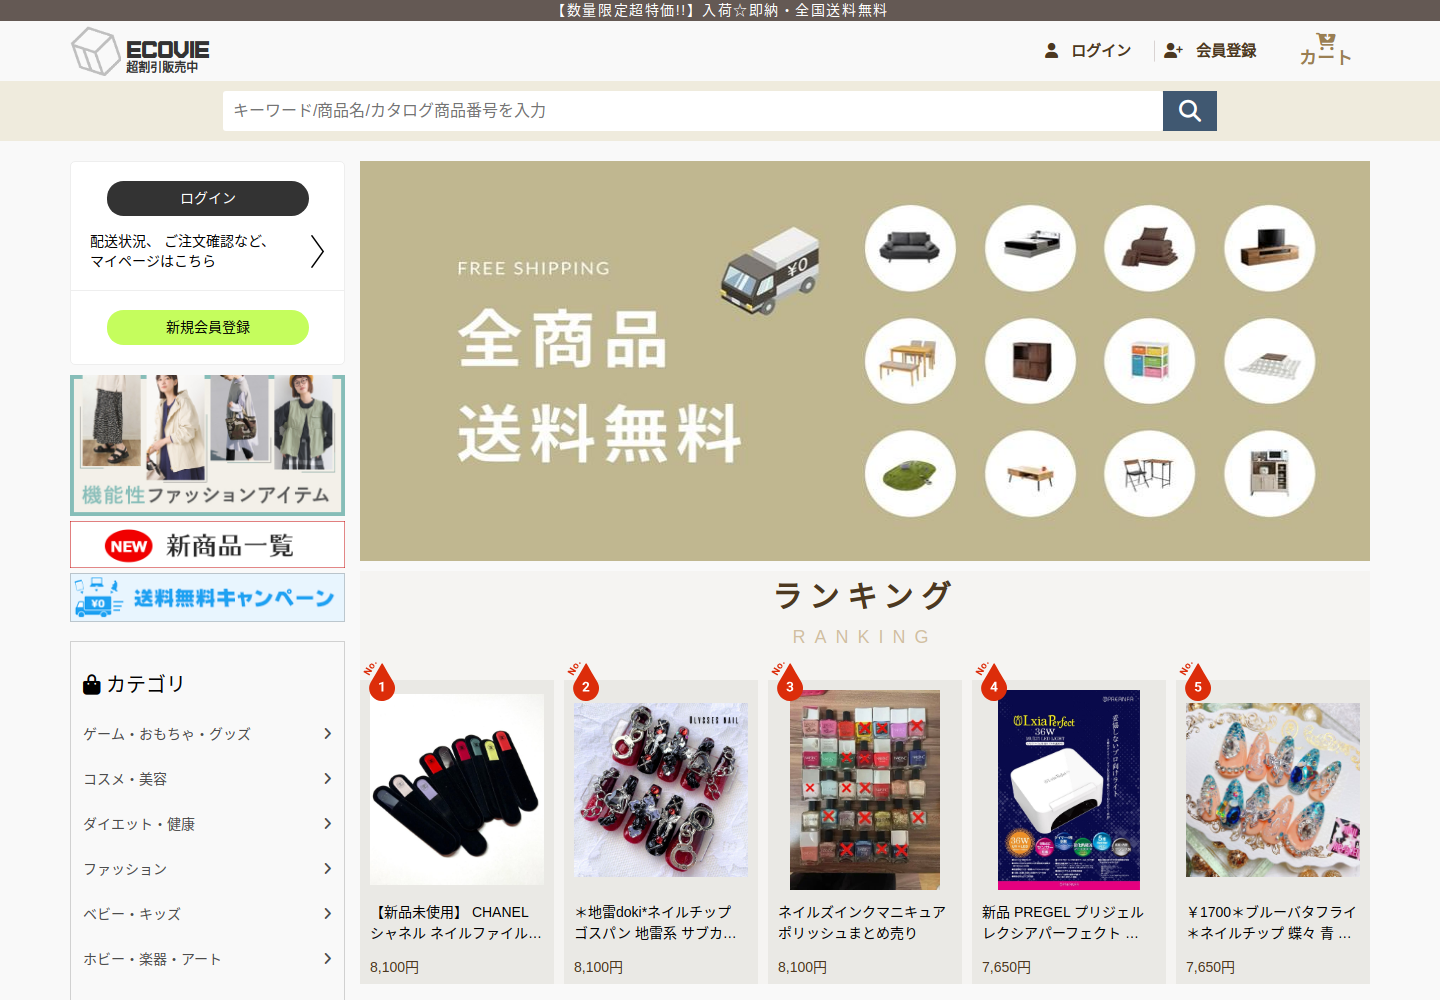Select the kitchen shelf rack circle icon
Screen dimensions: 1440x1000
(1270, 474)
